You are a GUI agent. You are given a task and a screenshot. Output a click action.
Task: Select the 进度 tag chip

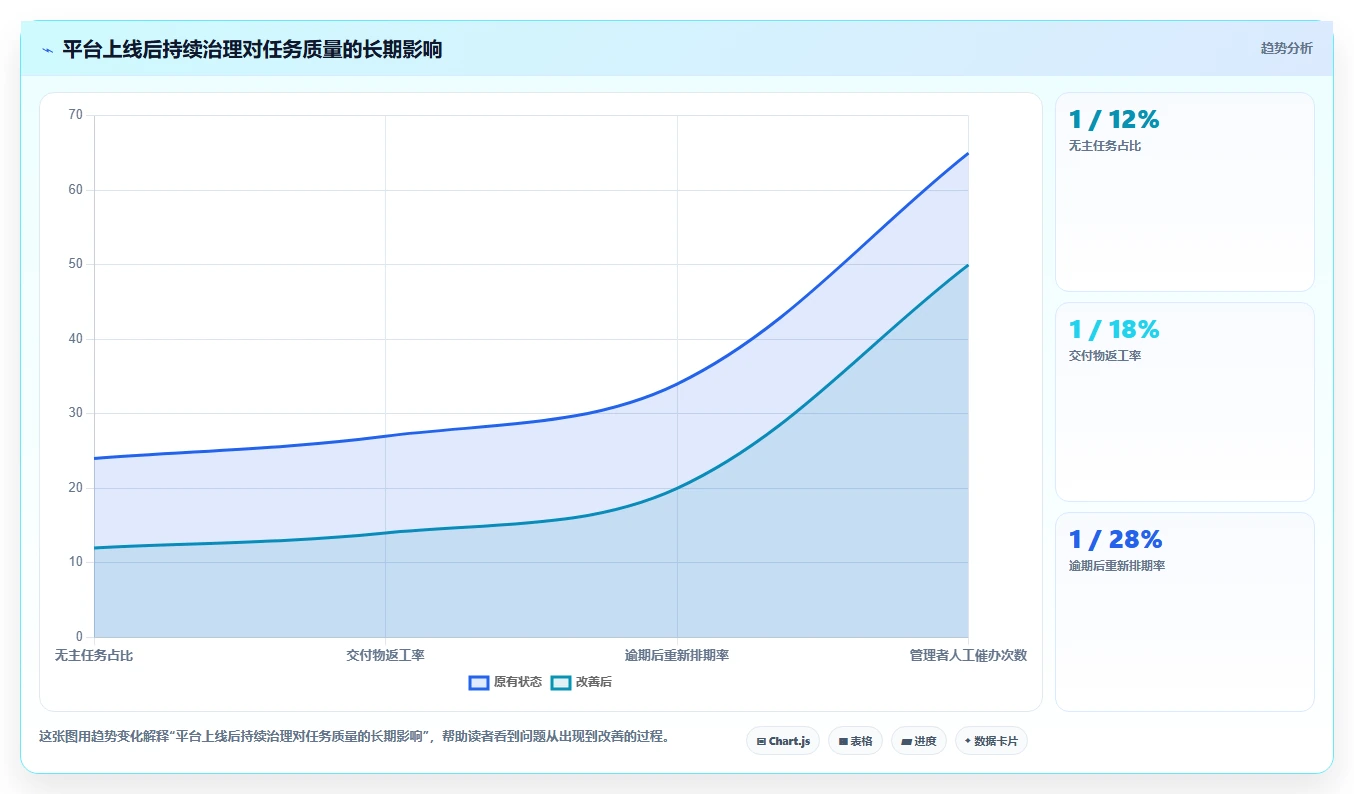(x=918, y=741)
